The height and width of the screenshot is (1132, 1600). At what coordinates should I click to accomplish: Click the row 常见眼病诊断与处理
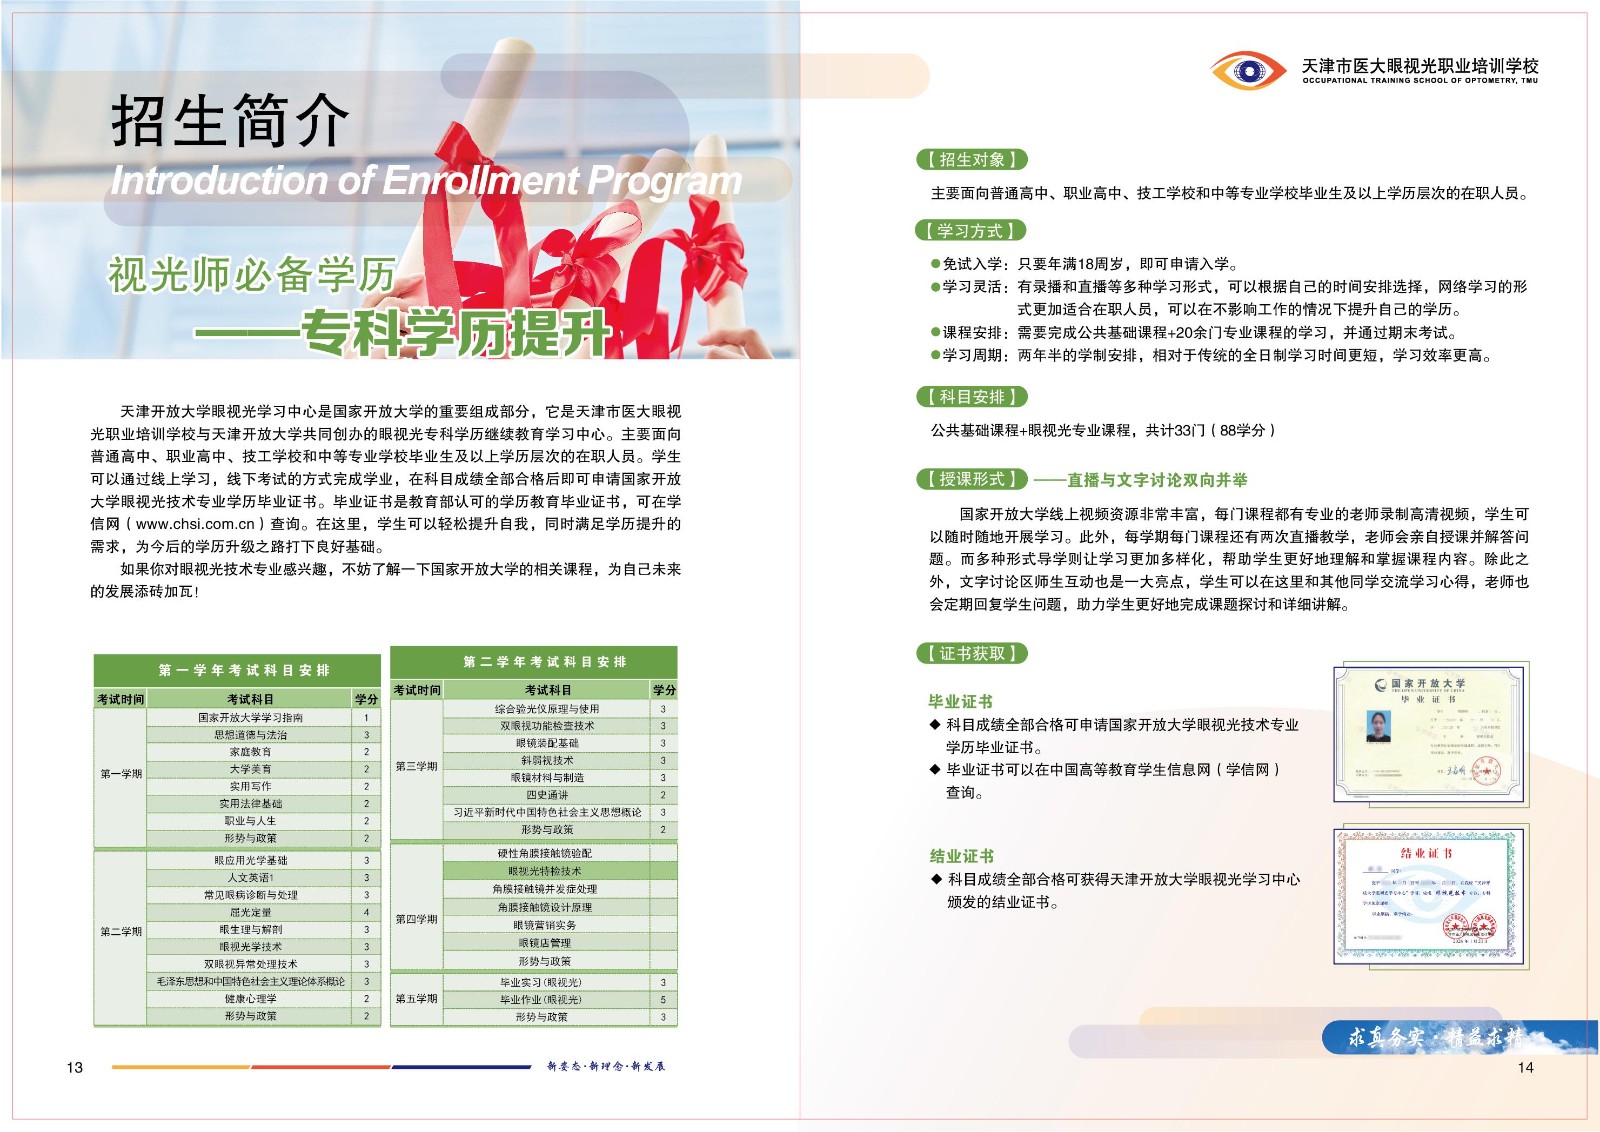tap(264, 895)
